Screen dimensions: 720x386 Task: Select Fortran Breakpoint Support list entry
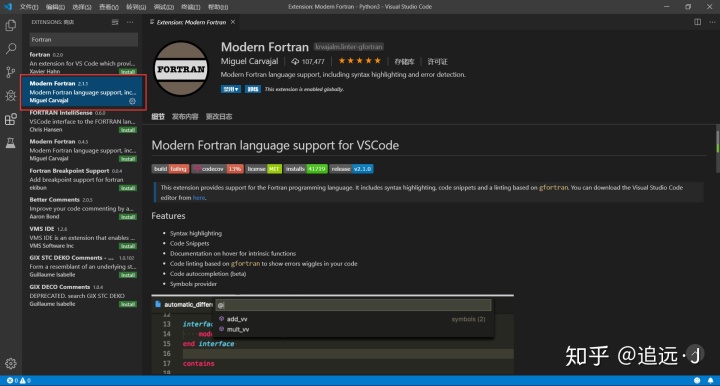[83, 179]
